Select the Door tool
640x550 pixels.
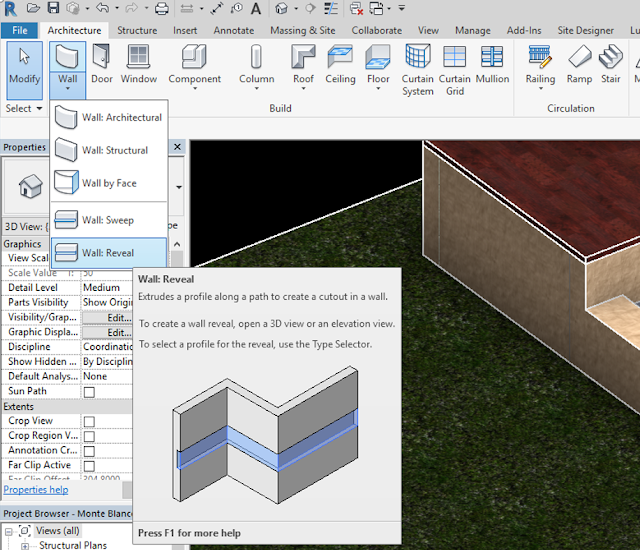tap(101, 64)
